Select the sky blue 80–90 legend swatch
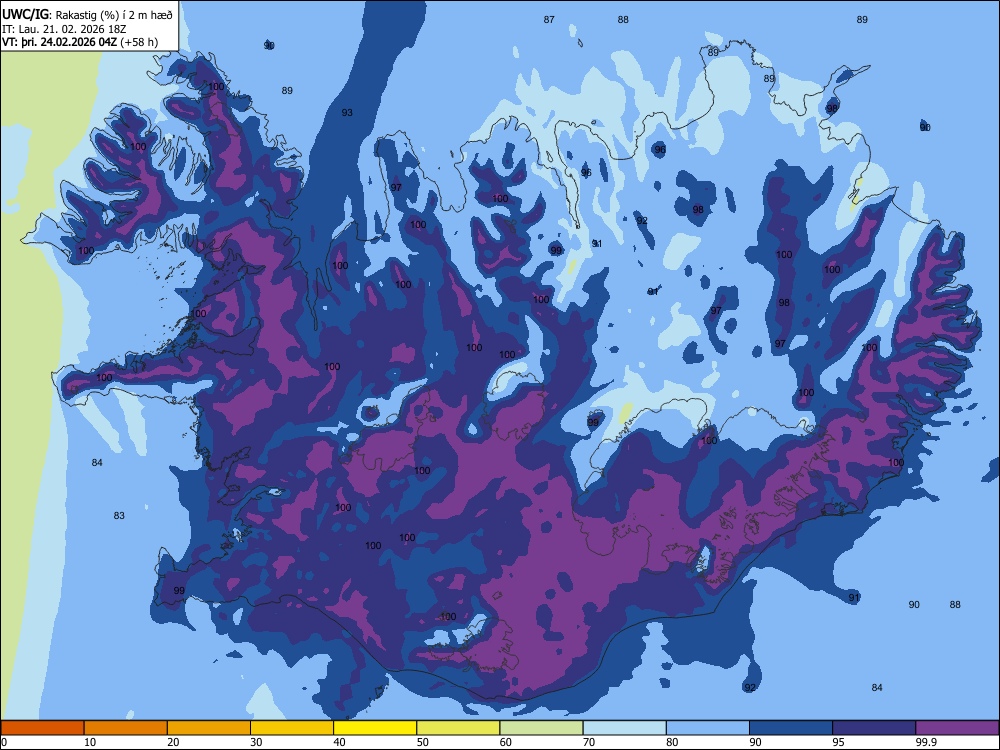 [708, 728]
